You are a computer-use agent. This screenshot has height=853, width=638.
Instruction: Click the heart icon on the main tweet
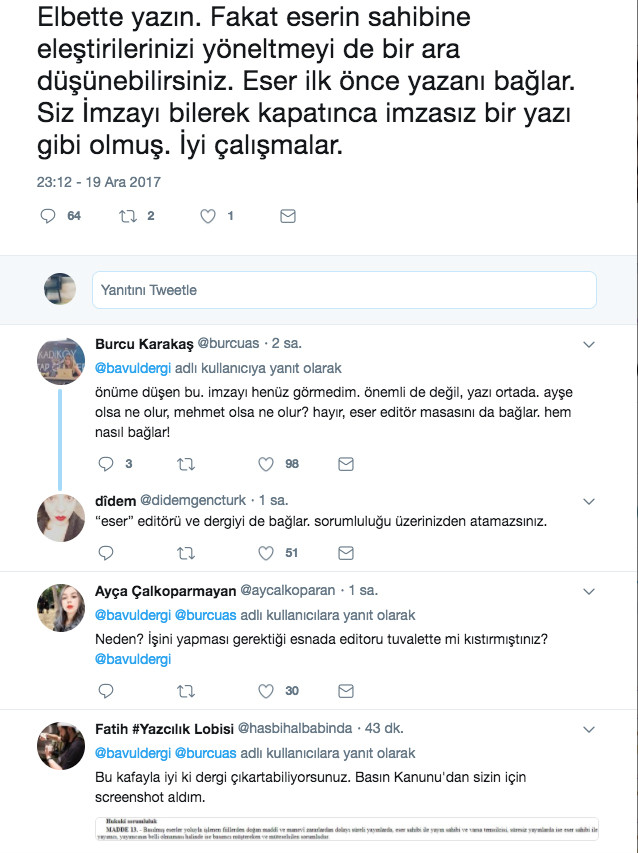206,214
